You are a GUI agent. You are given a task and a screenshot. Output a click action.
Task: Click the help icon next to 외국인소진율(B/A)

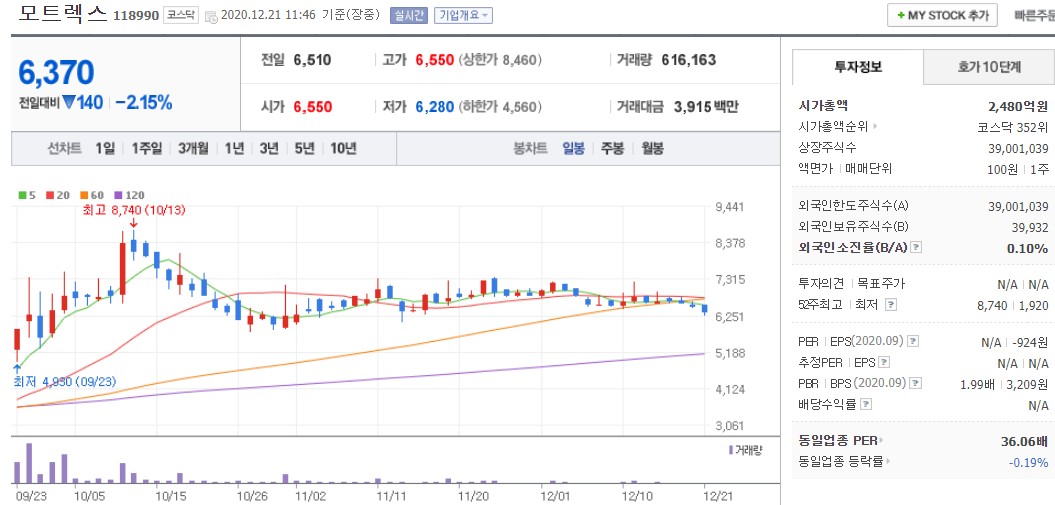tap(916, 247)
